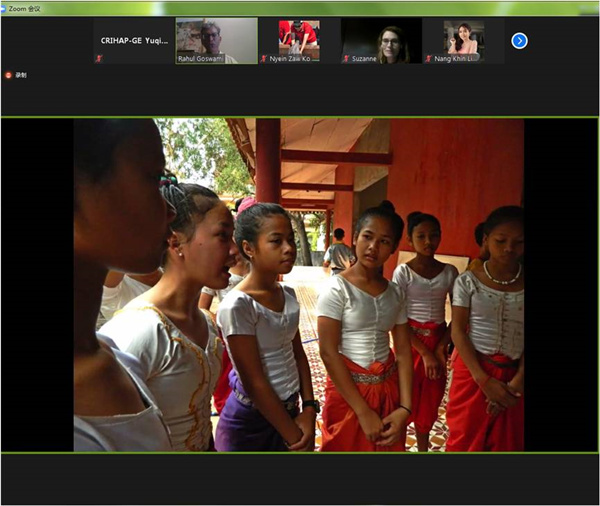Click the black bar left of shared photo
Screen dimensions: 600x506
coord(37,285)
